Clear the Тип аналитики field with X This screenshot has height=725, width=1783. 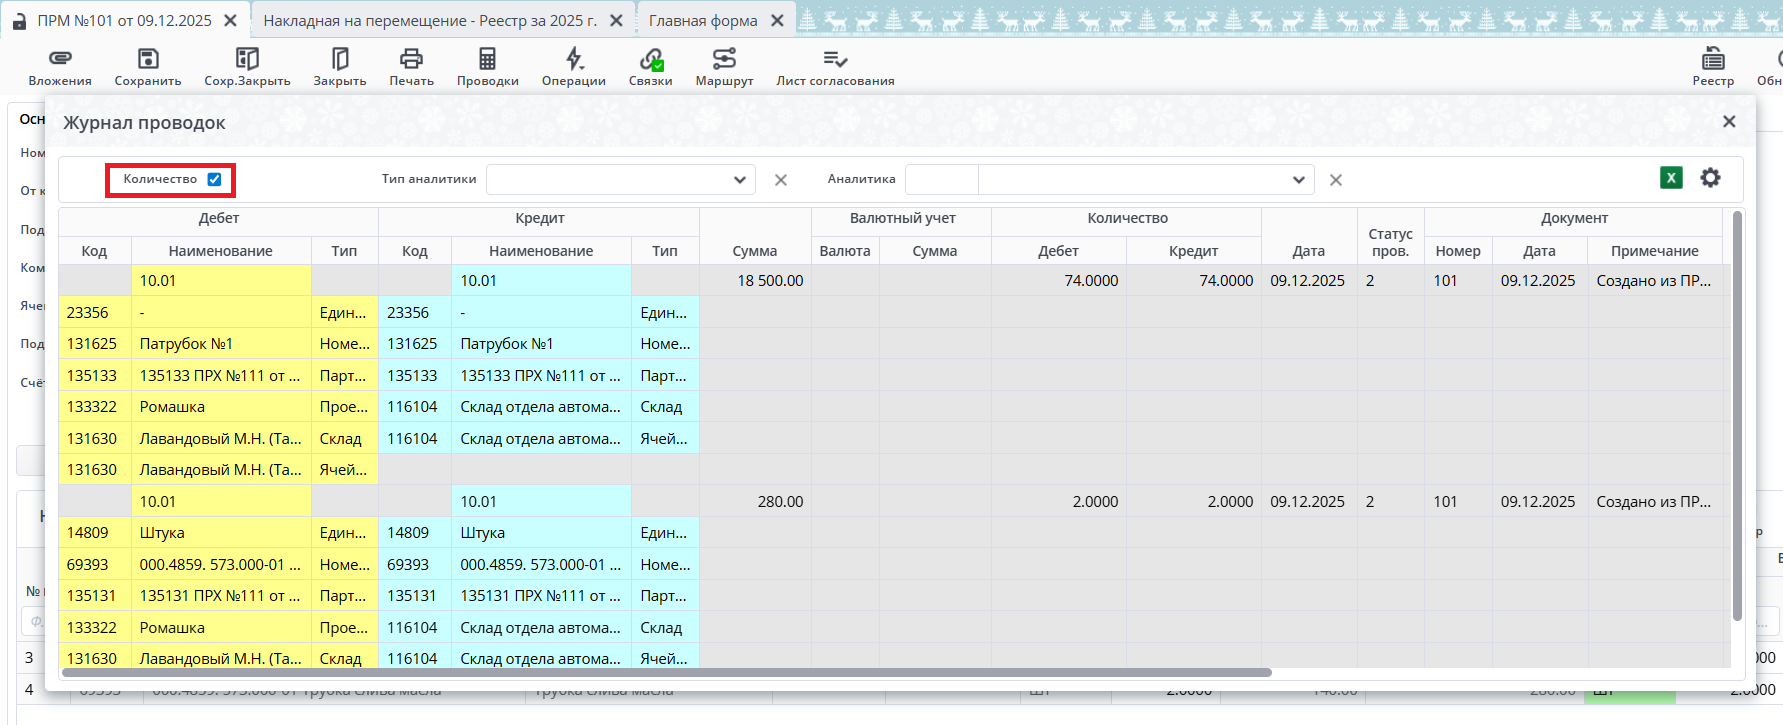coord(781,180)
